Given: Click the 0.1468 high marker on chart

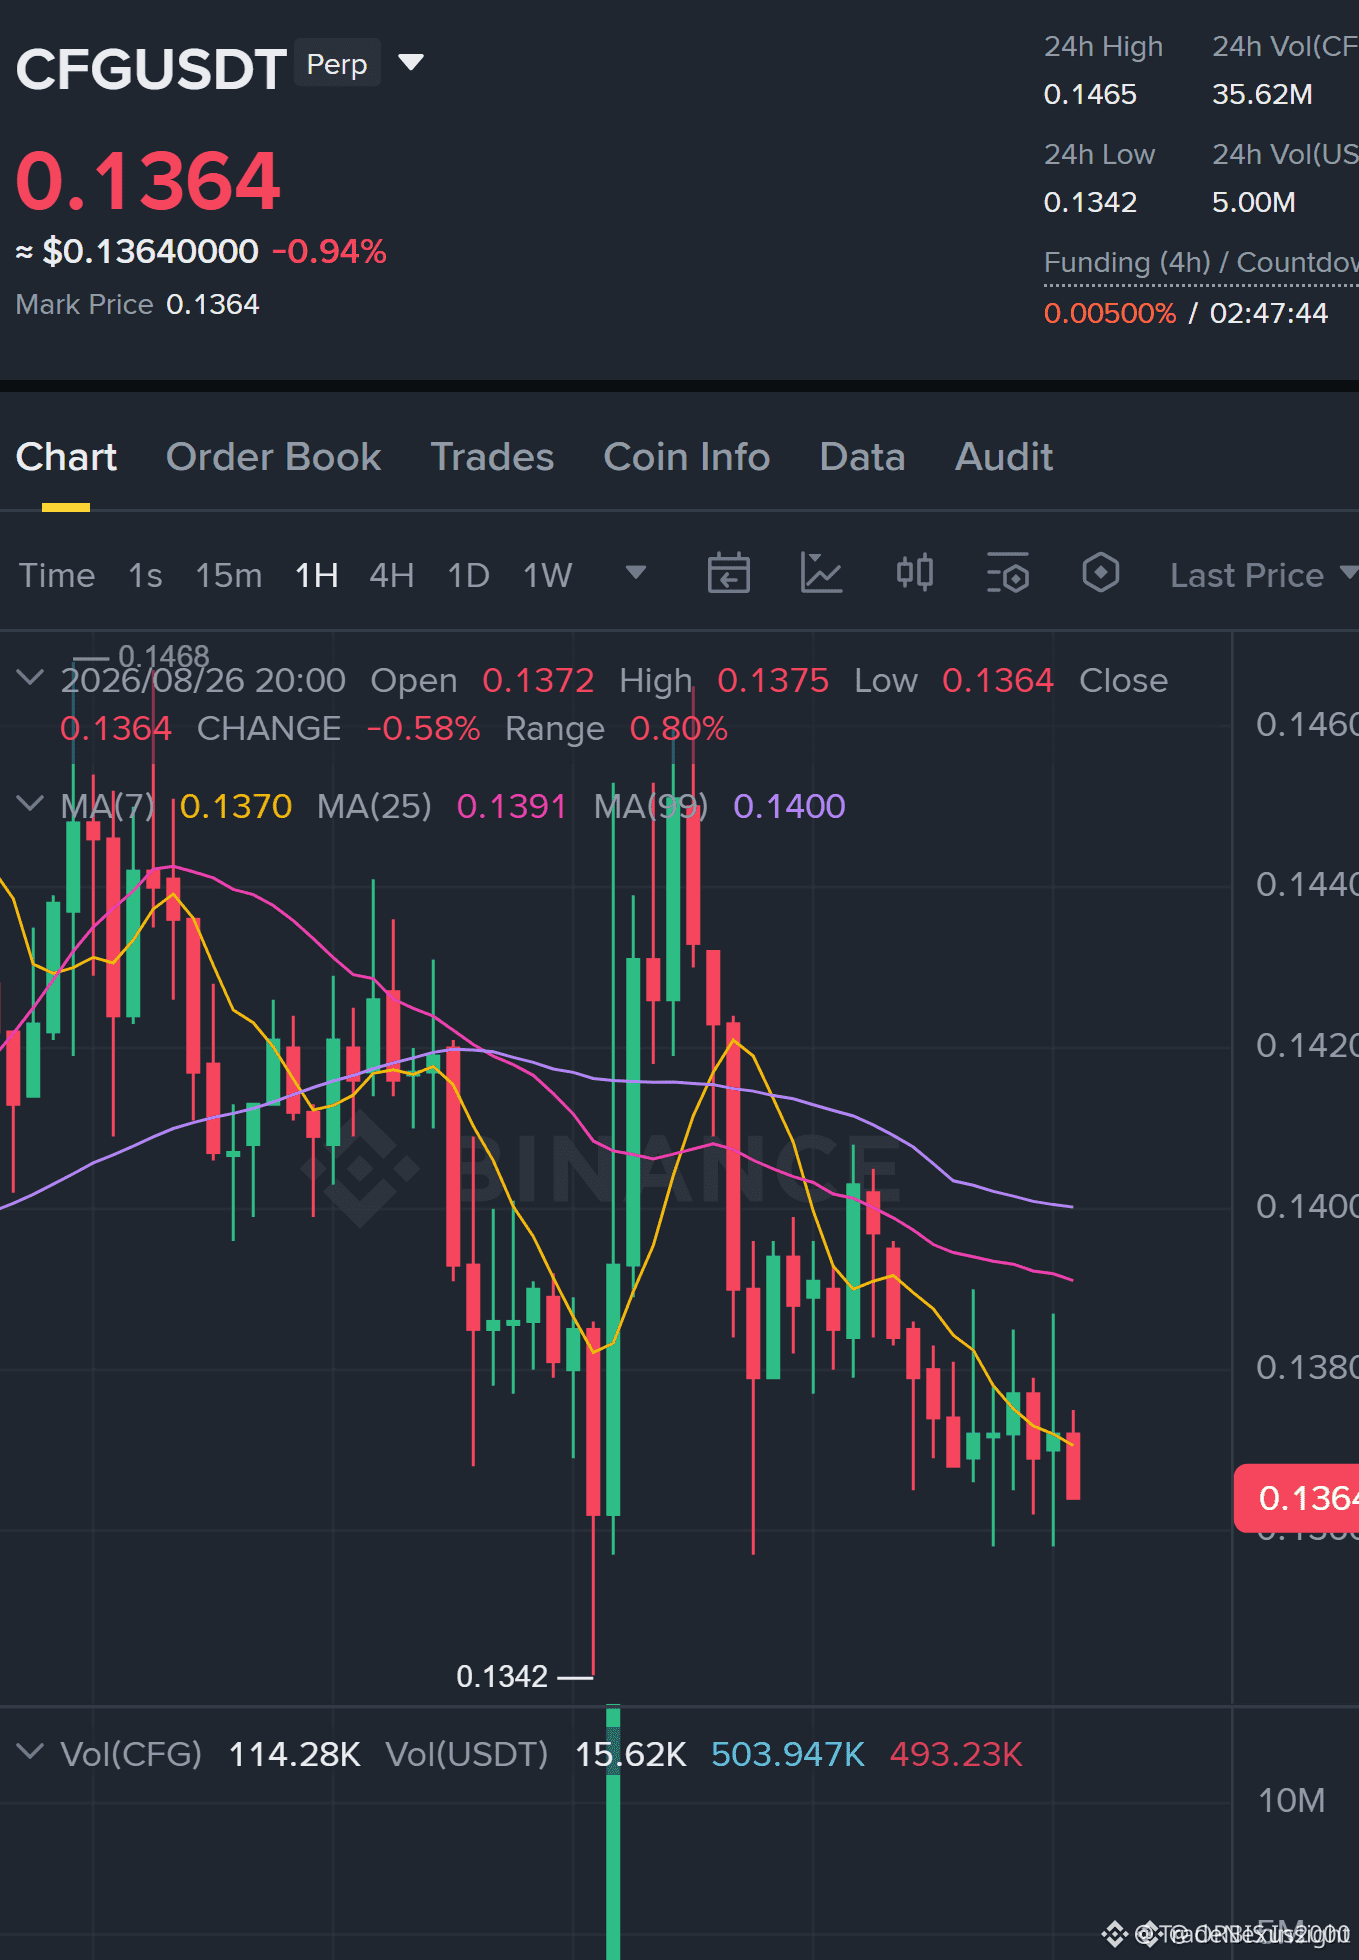Looking at the screenshot, I should pos(164,656).
